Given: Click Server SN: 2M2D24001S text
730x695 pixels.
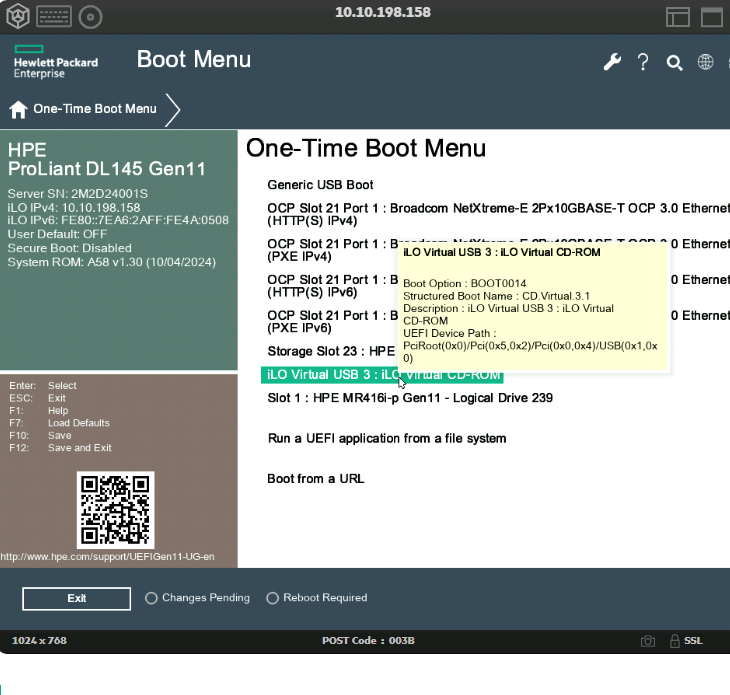Looking at the screenshot, I should (x=78, y=194).
